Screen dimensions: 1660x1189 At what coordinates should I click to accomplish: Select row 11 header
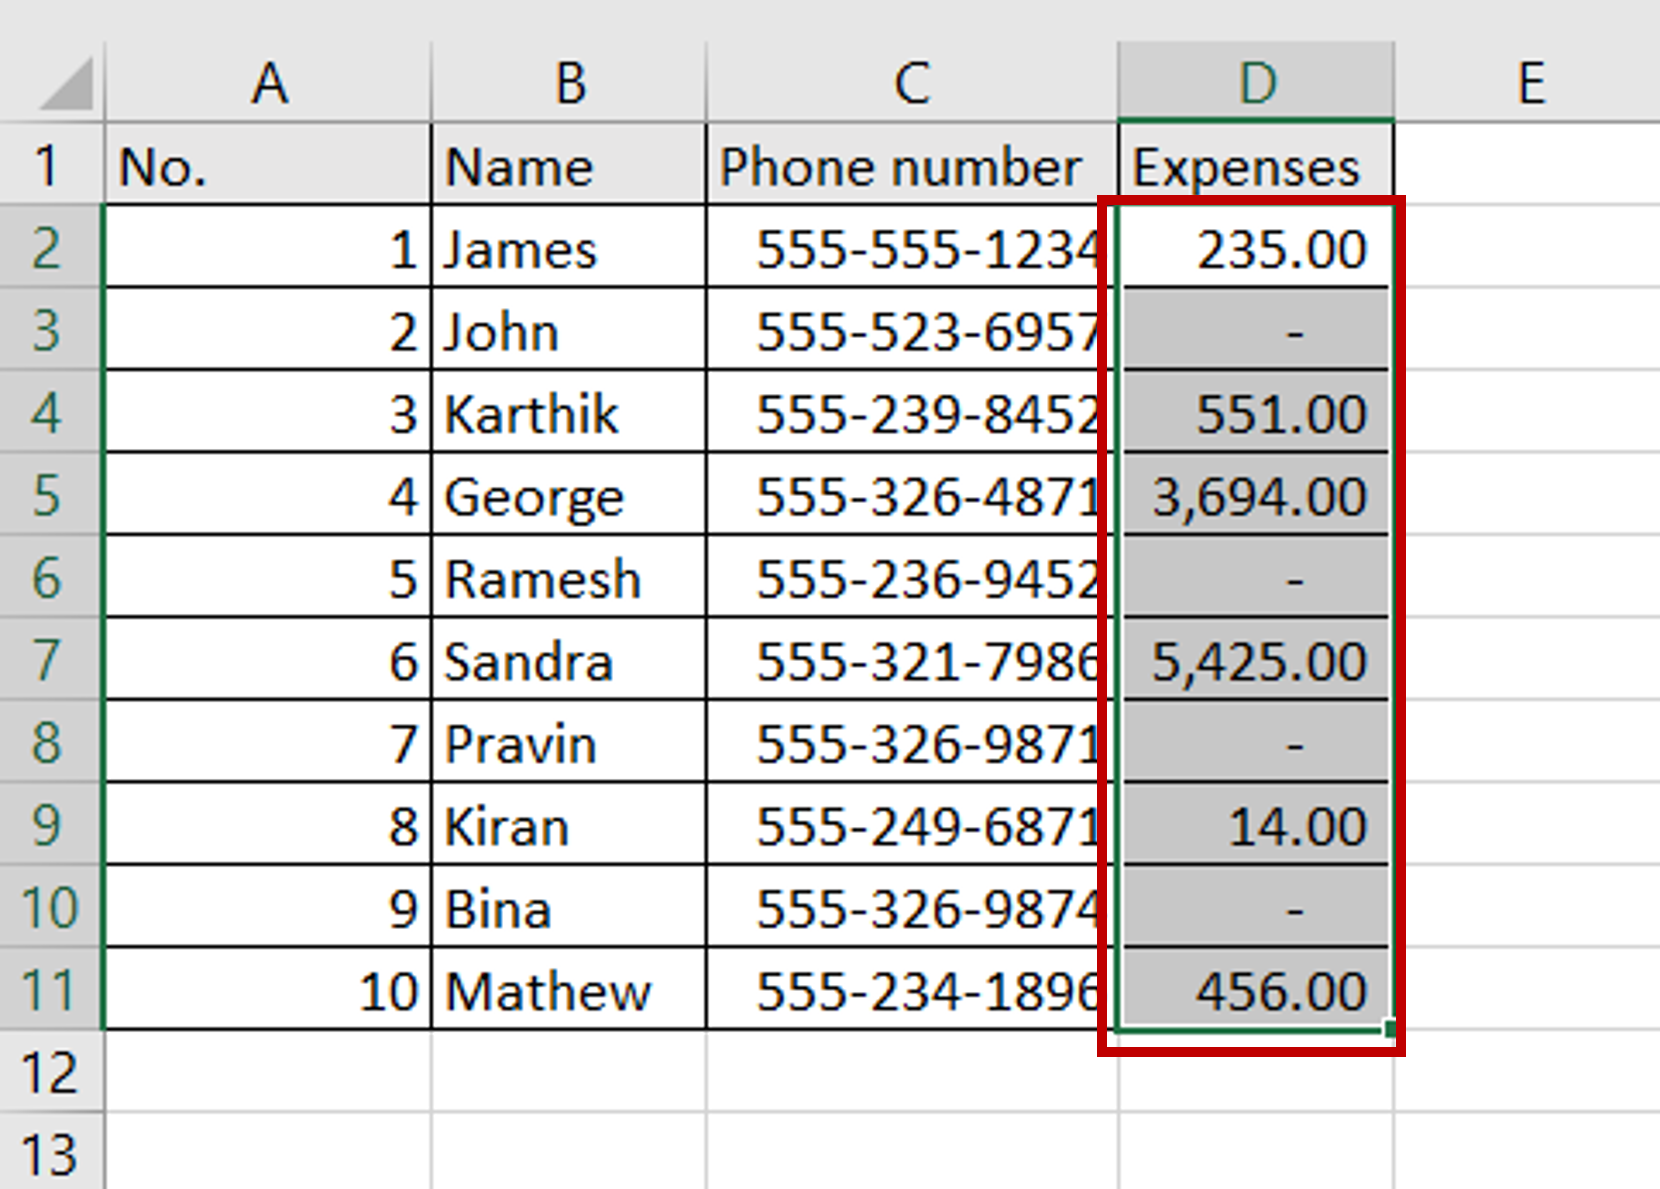pyautogui.click(x=50, y=991)
